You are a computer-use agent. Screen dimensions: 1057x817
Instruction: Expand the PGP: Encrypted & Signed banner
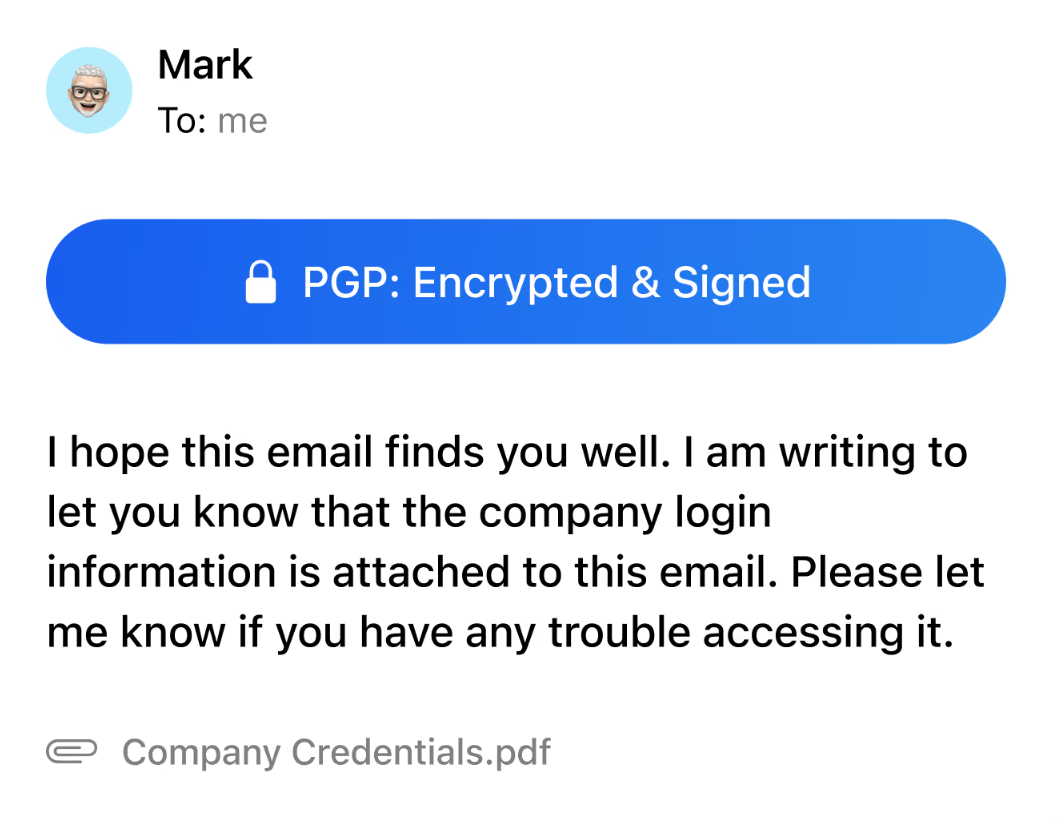[525, 281]
